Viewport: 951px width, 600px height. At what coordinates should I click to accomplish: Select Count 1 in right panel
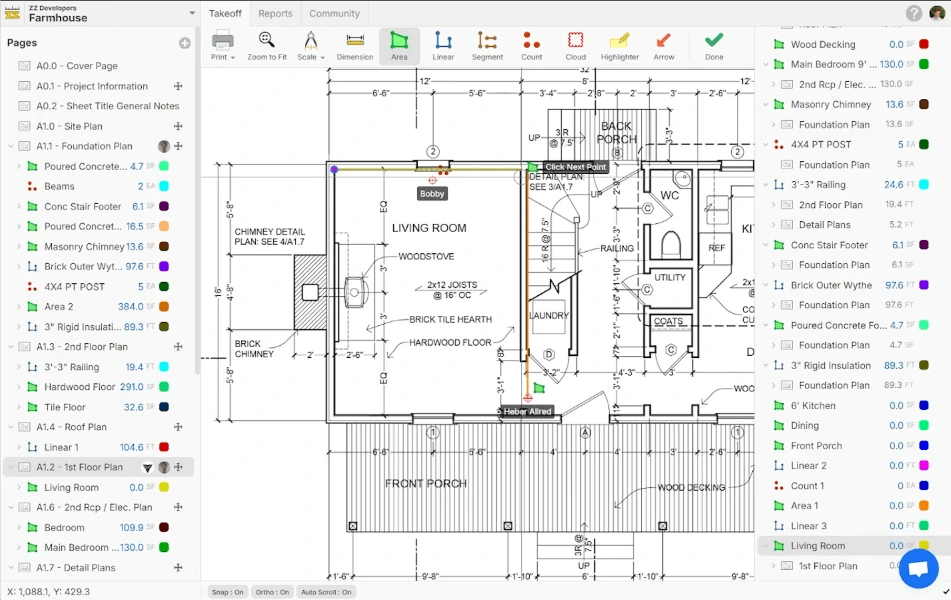[807, 486]
